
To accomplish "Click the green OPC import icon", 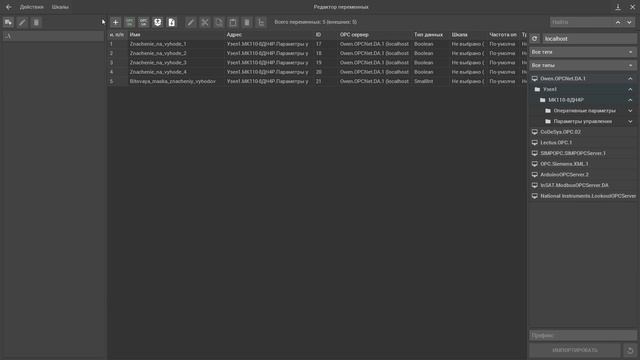I will coord(129,22).
